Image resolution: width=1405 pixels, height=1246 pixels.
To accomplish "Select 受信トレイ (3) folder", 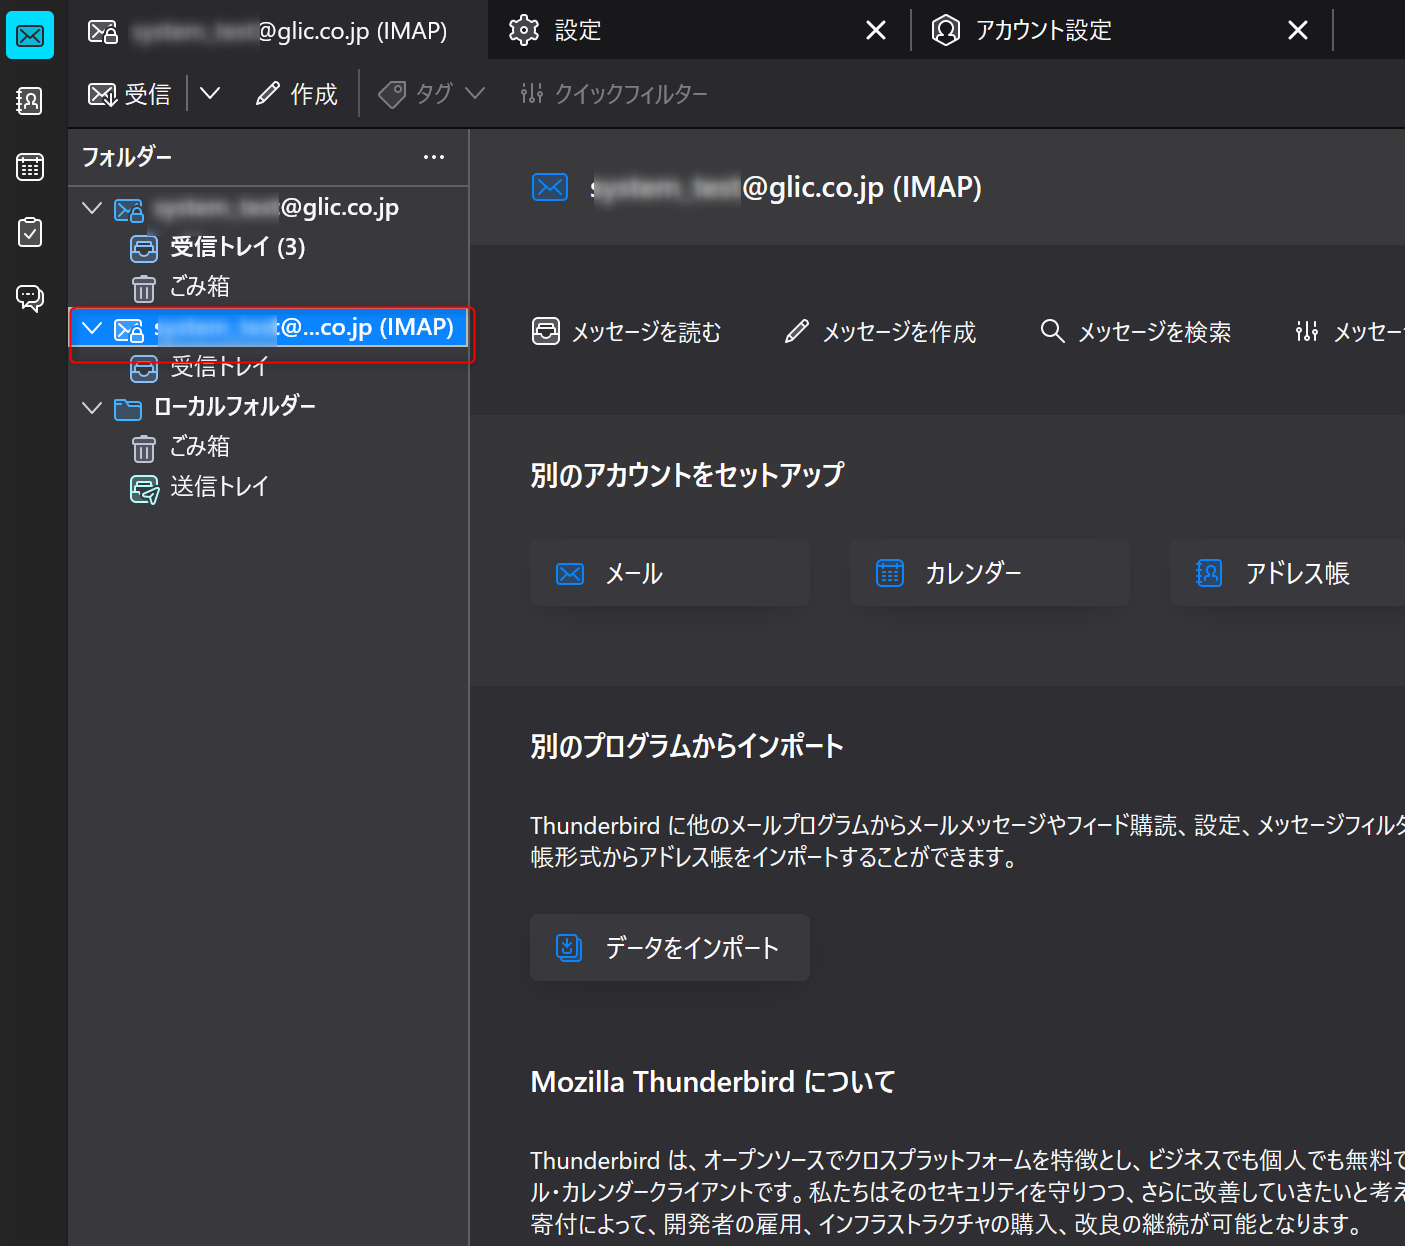I will tap(237, 247).
